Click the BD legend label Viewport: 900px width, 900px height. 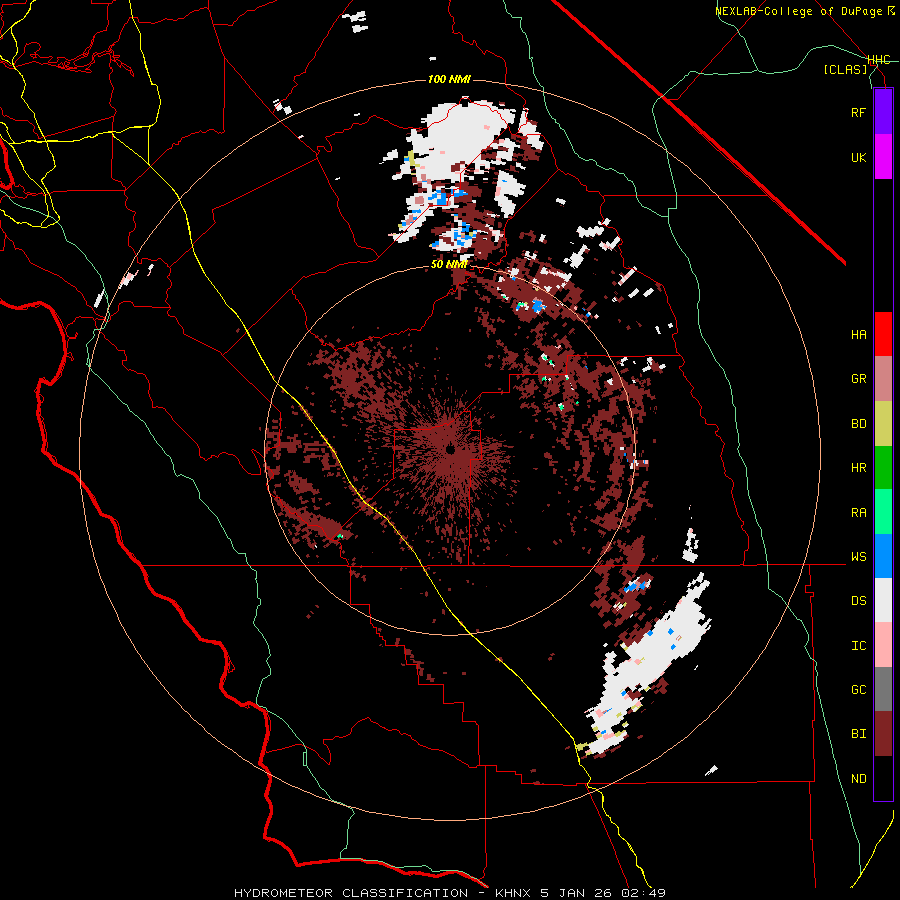(858, 424)
